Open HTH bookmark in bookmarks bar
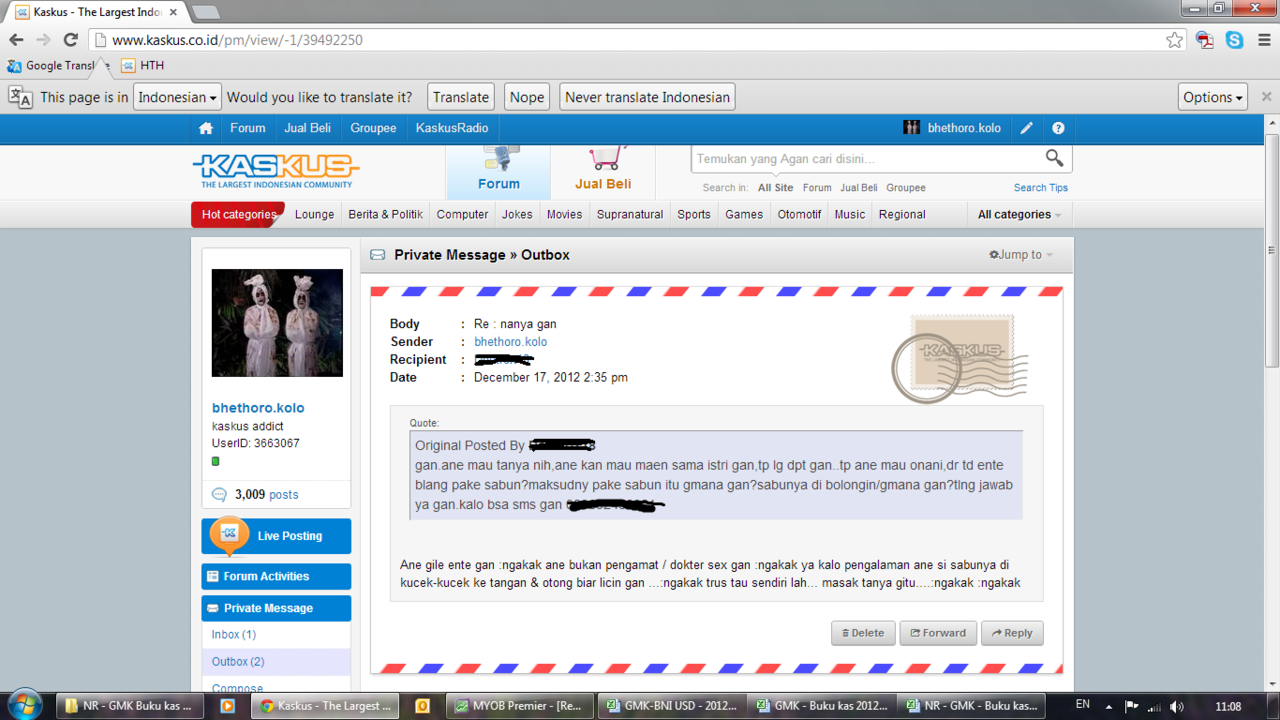The width and height of the screenshot is (1280, 720). 142,66
